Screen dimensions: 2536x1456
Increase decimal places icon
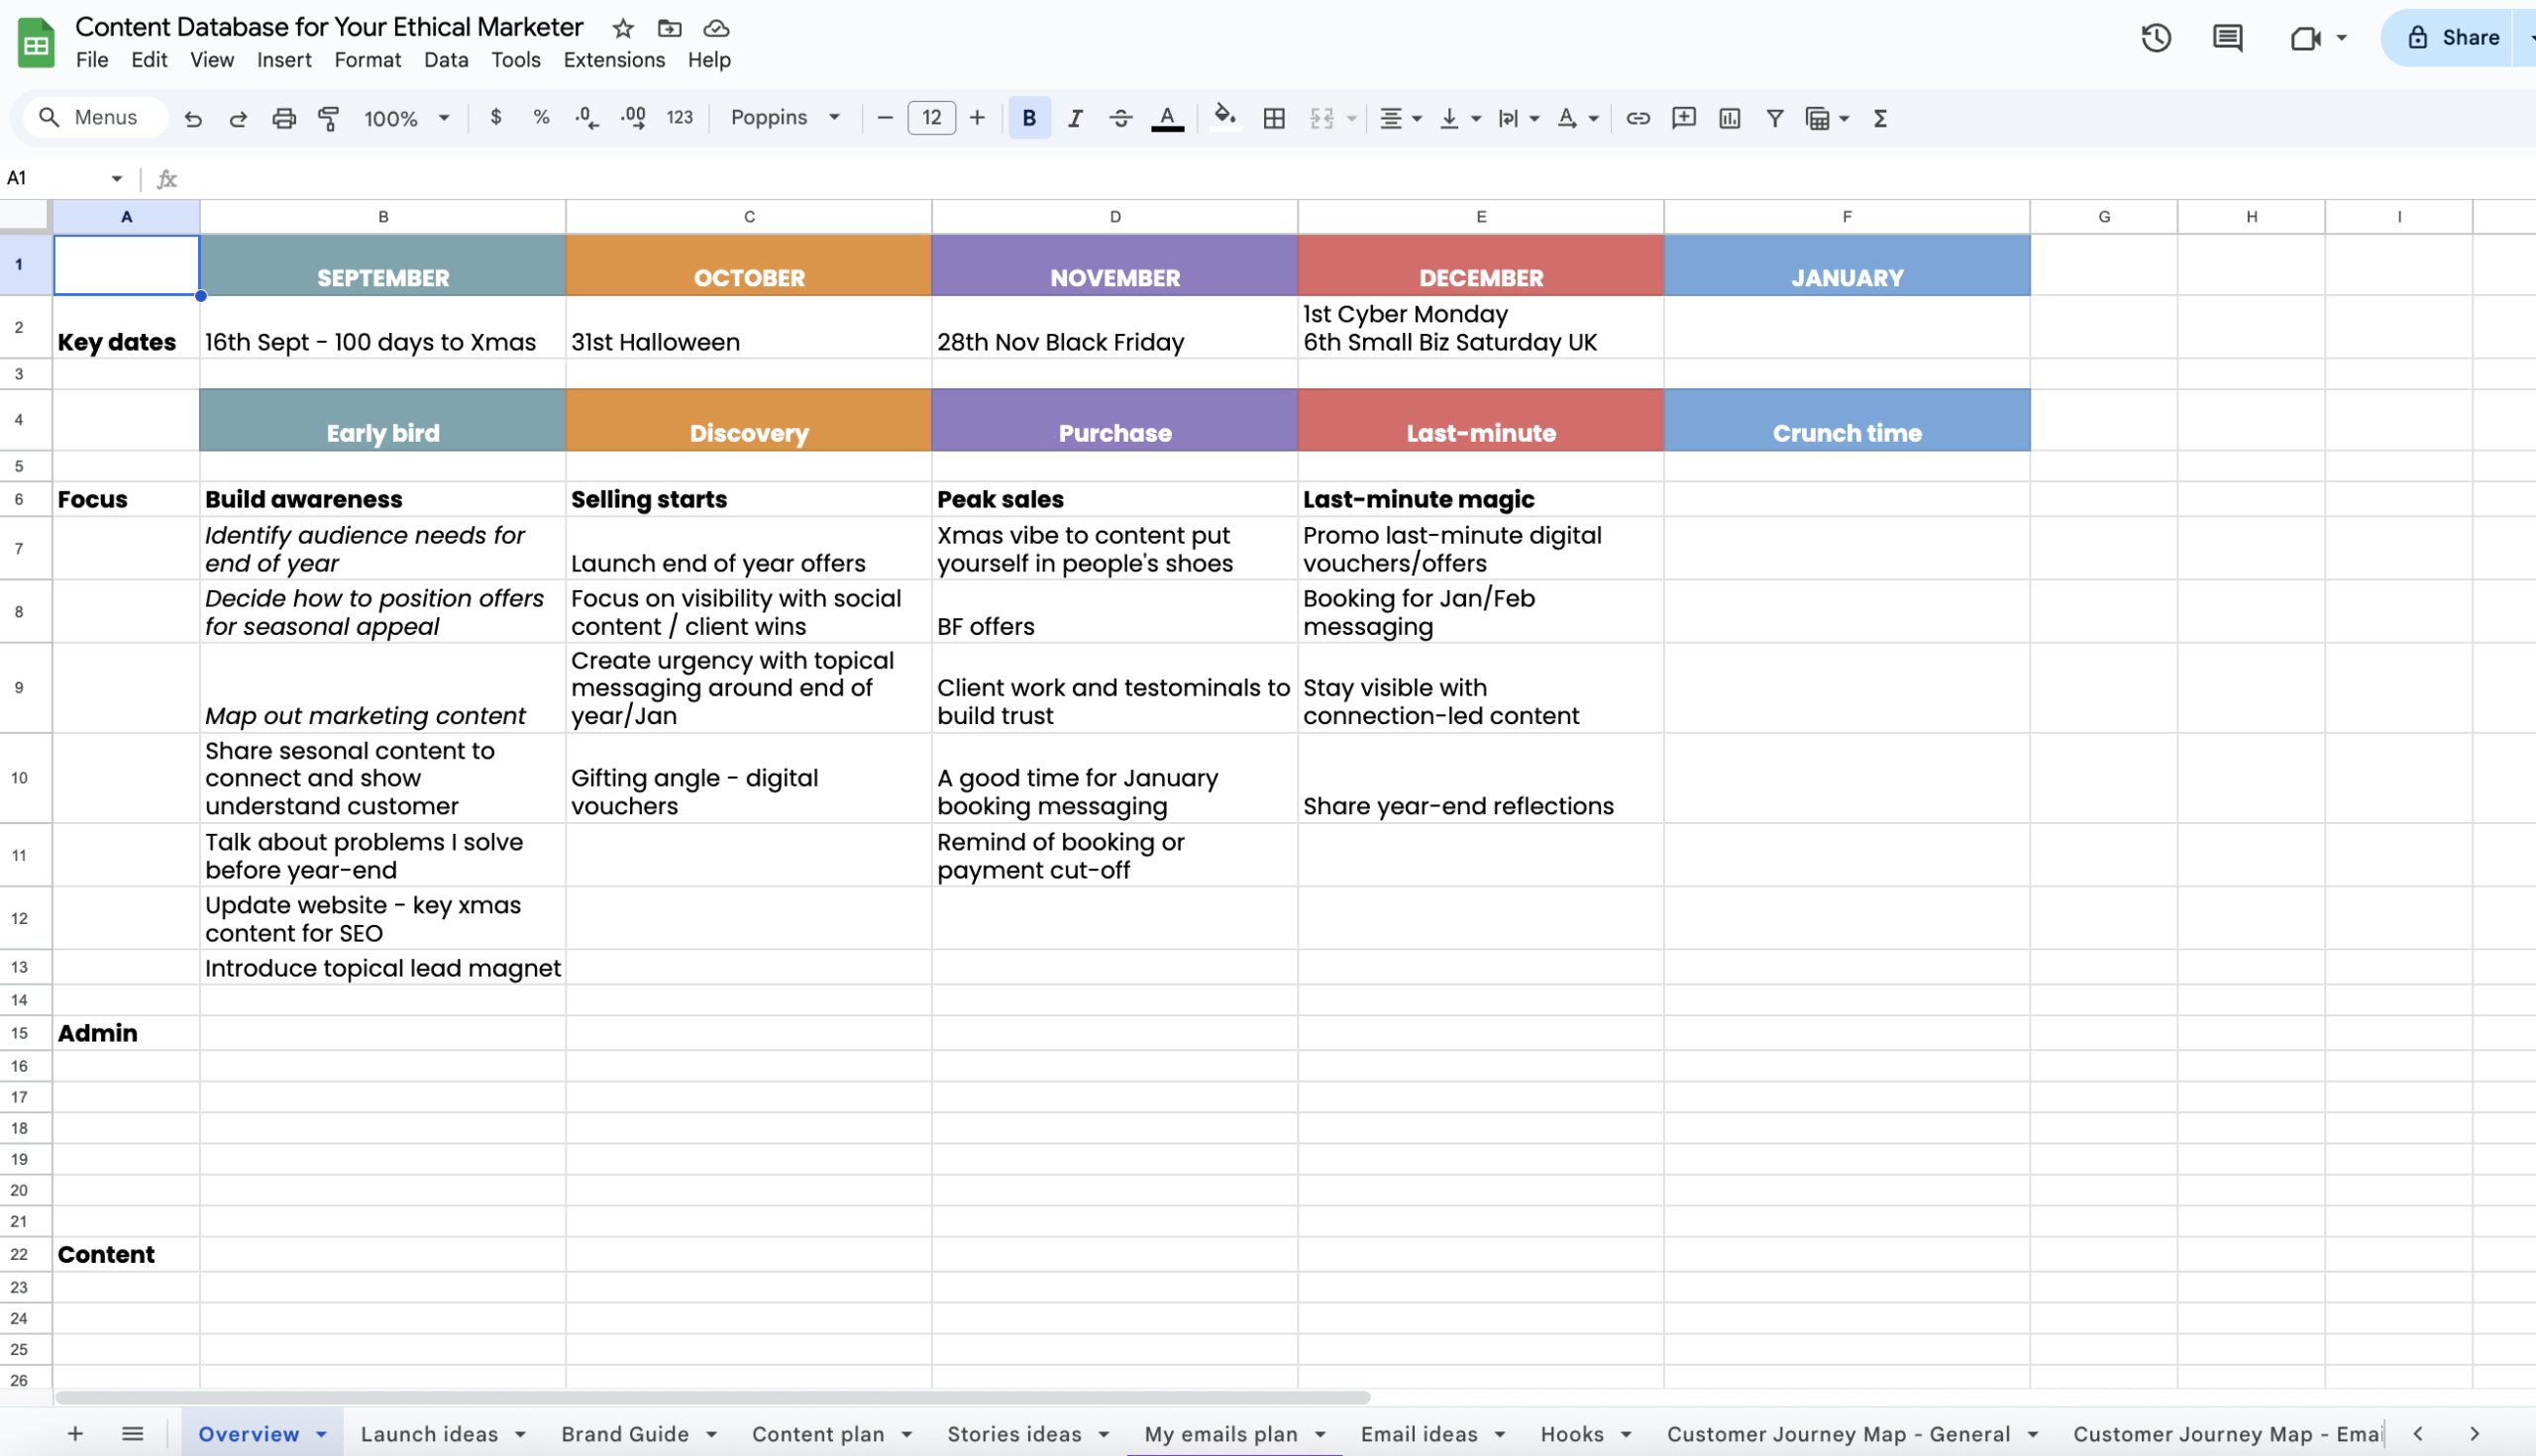point(633,118)
